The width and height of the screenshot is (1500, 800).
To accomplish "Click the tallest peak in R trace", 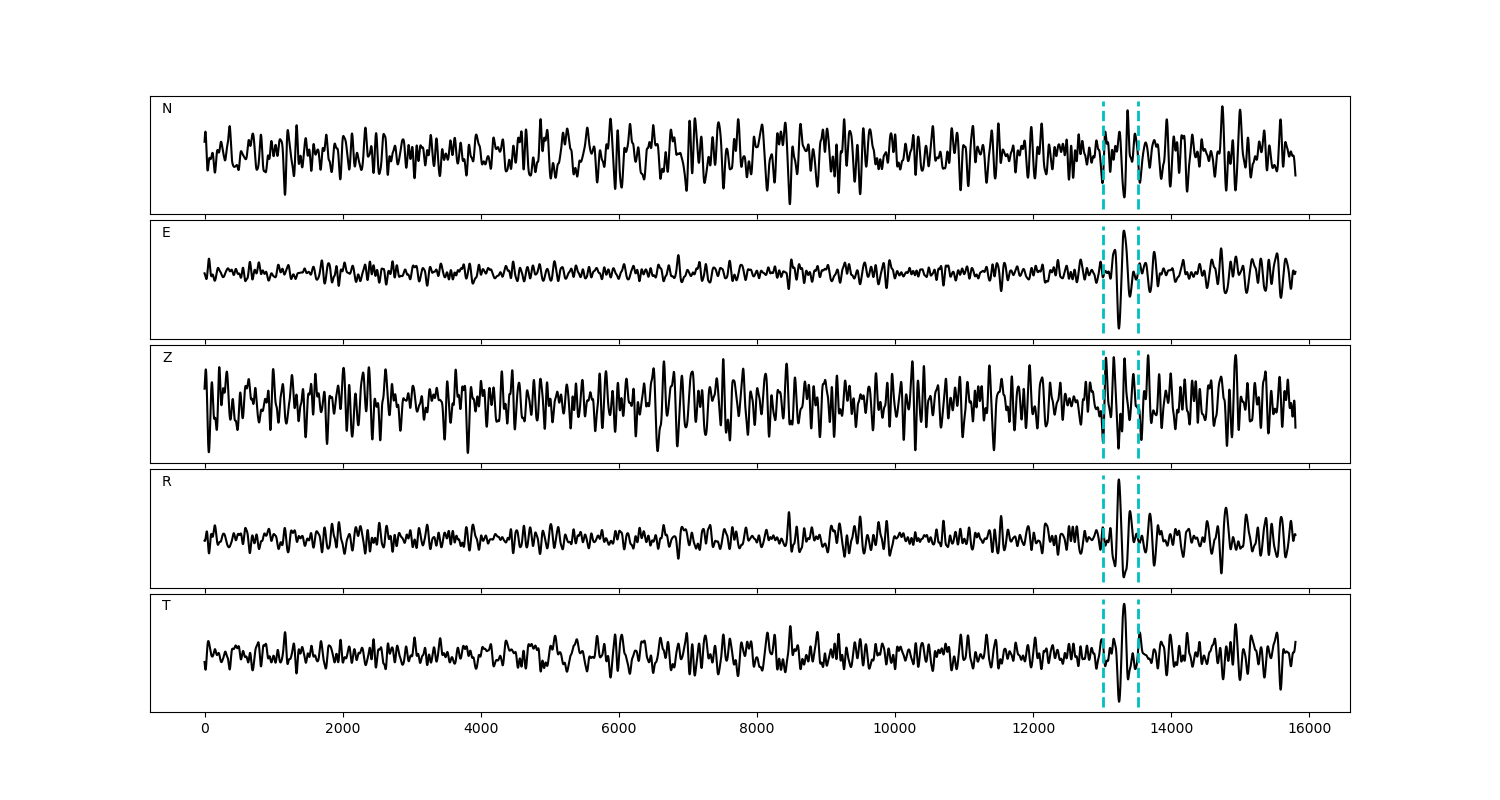I will pyautogui.click(x=1118, y=480).
